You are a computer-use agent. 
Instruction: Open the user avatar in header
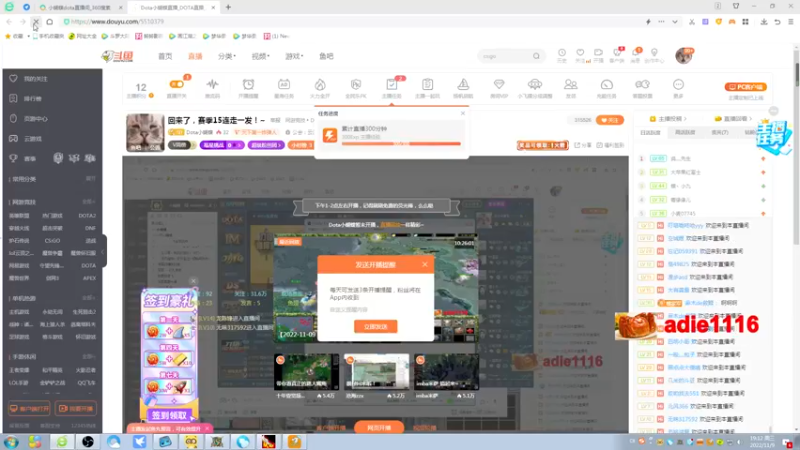684,56
